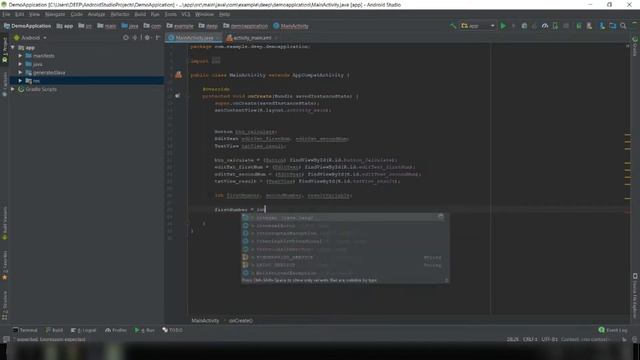The width and height of the screenshot is (640, 360).
Task: Expand the generatedJava folder
Action: pyautogui.click(x=20, y=72)
